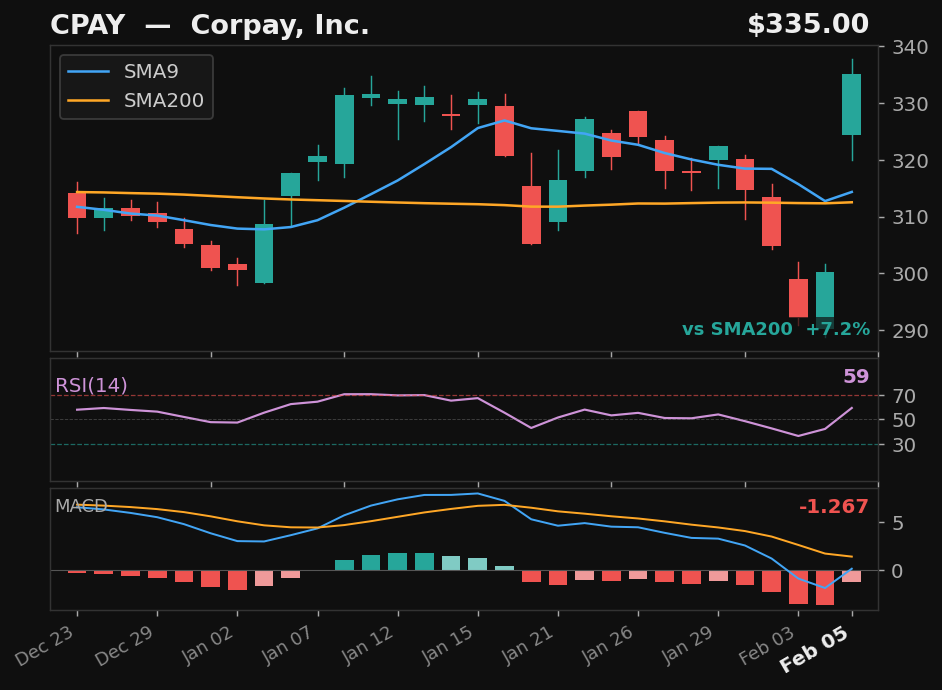Click the Jan 21 date label

click(x=527, y=644)
